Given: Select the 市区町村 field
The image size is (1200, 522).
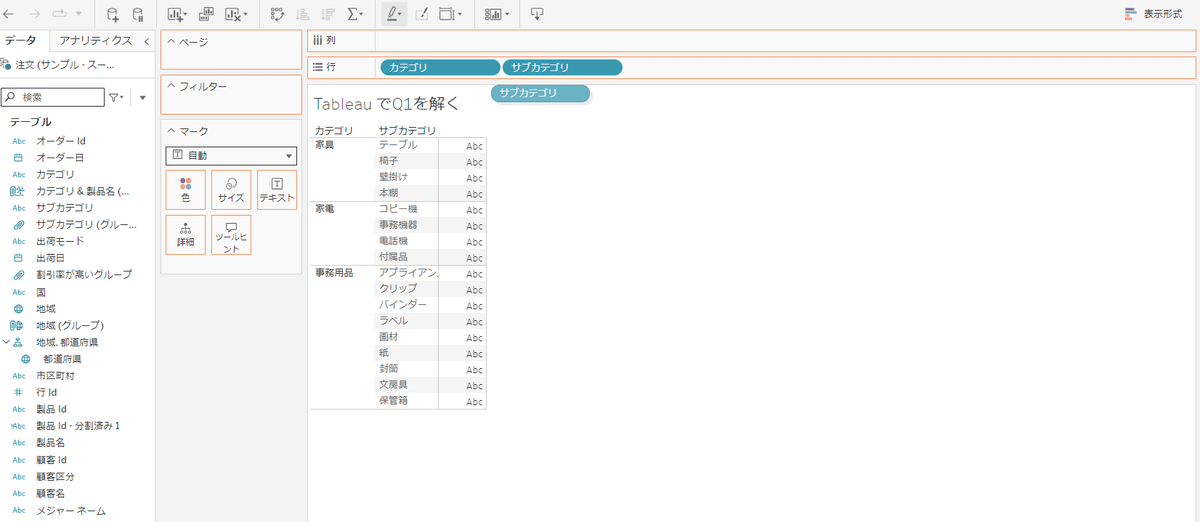Looking at the screenshot, I should click(55, 375).
